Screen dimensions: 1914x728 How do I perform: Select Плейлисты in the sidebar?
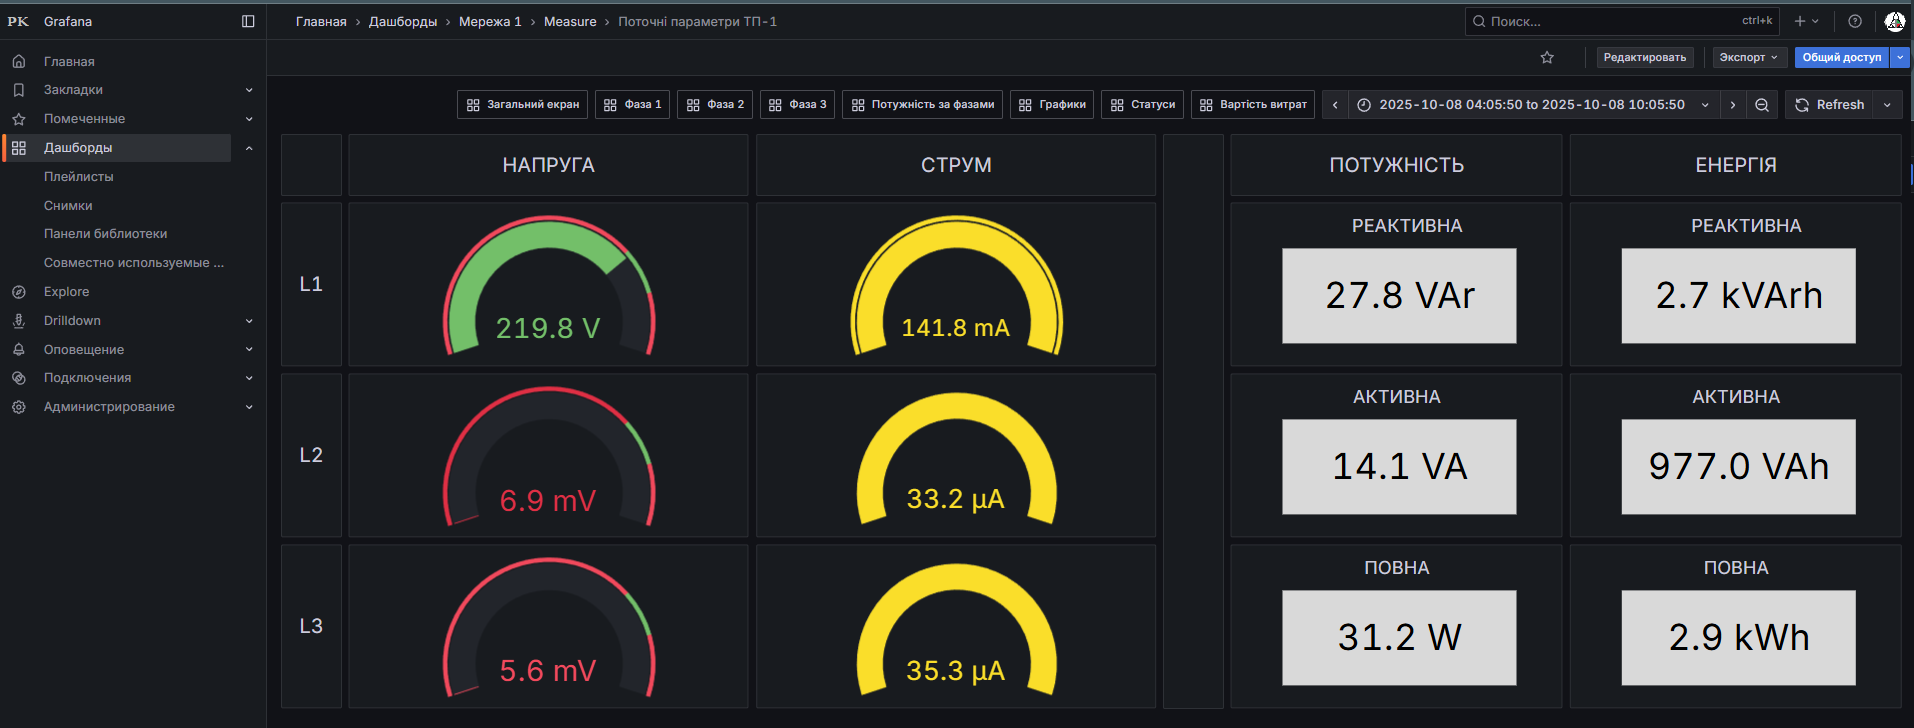[x=78, y=177]
